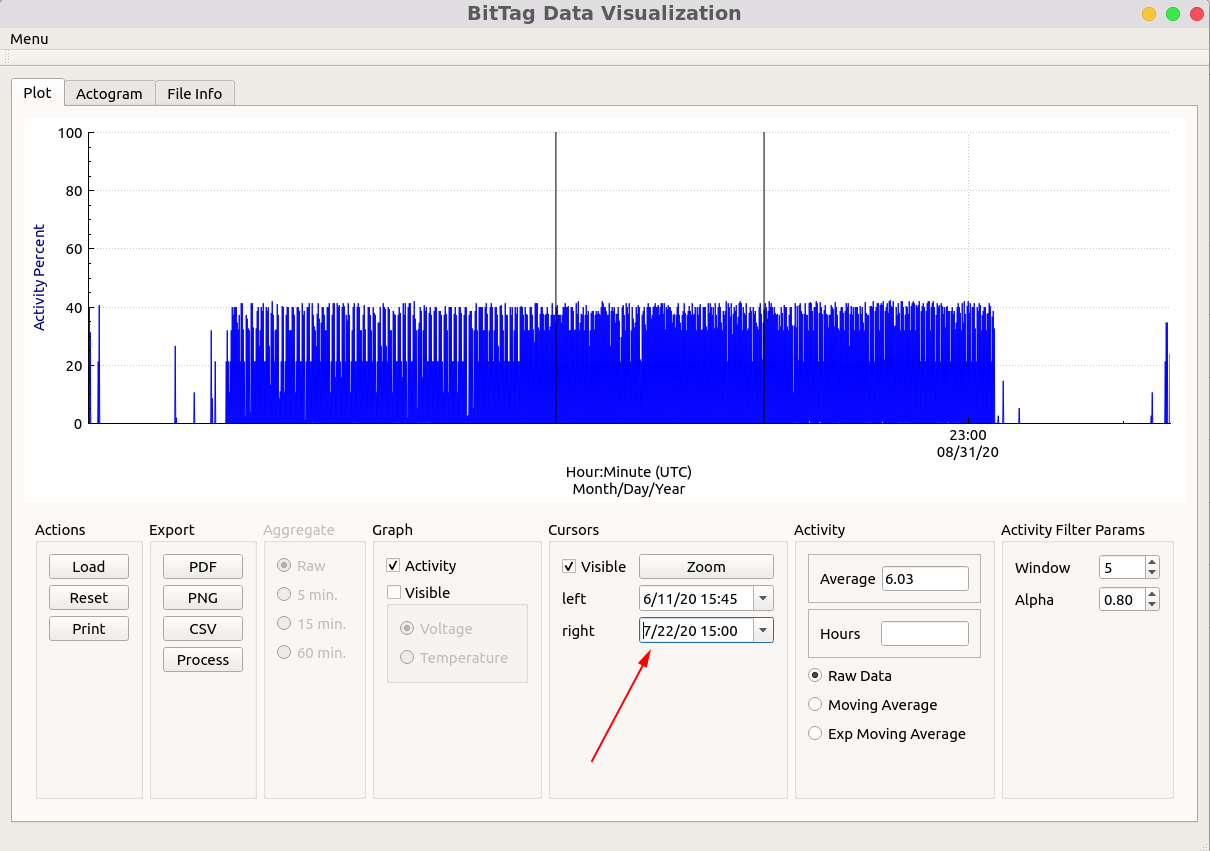Uncheck the Cursors Visible checkbox
This screenshot has width=1210, height=851.
click(570, 567)
